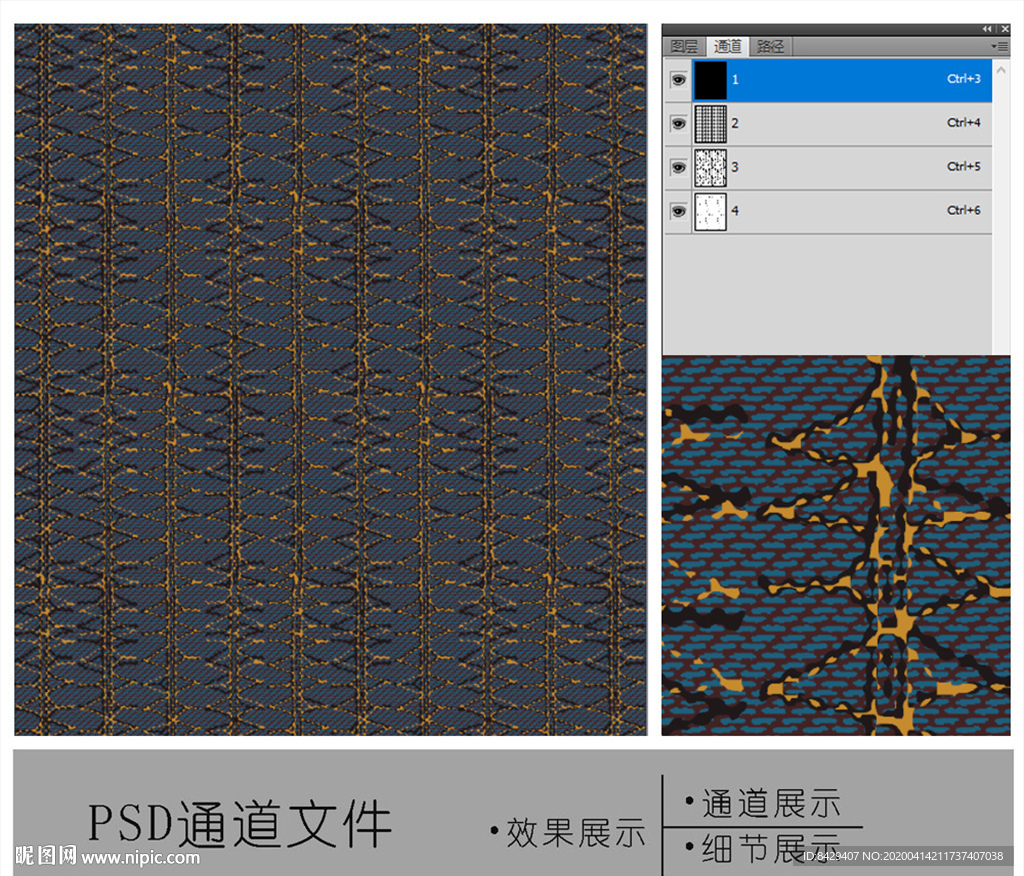Select the channel row named 1
The image size is (1024, 876).
(x=828, y=80)
